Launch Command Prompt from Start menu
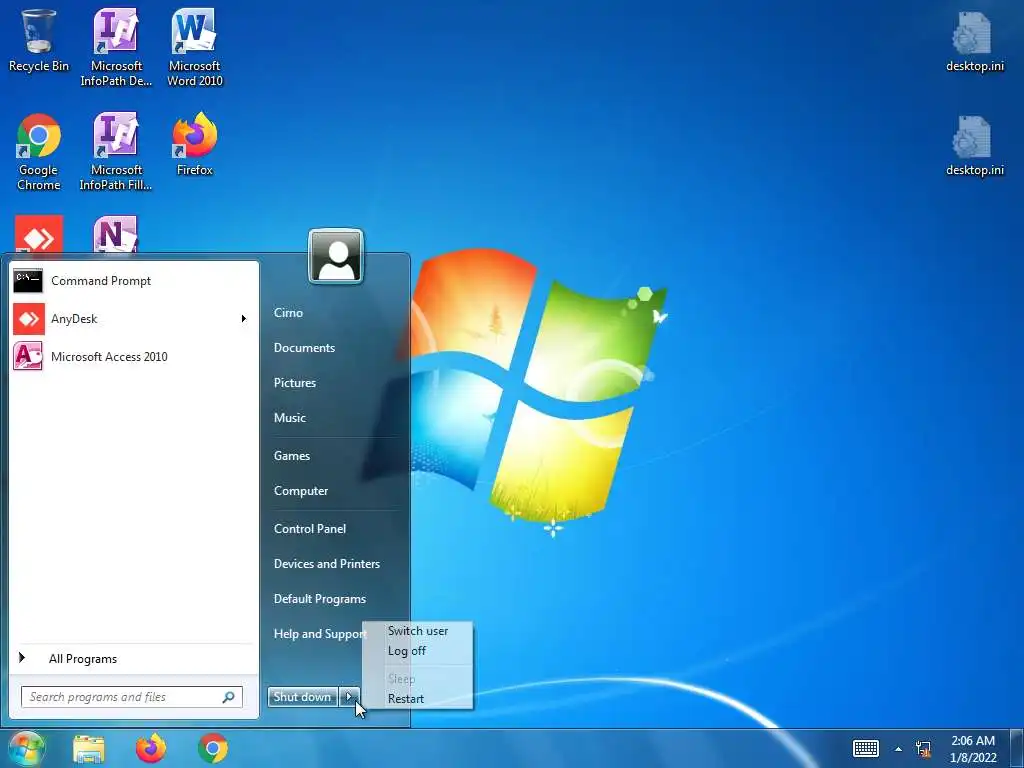This screenshot has width=1024, height=768. [133, 281]
